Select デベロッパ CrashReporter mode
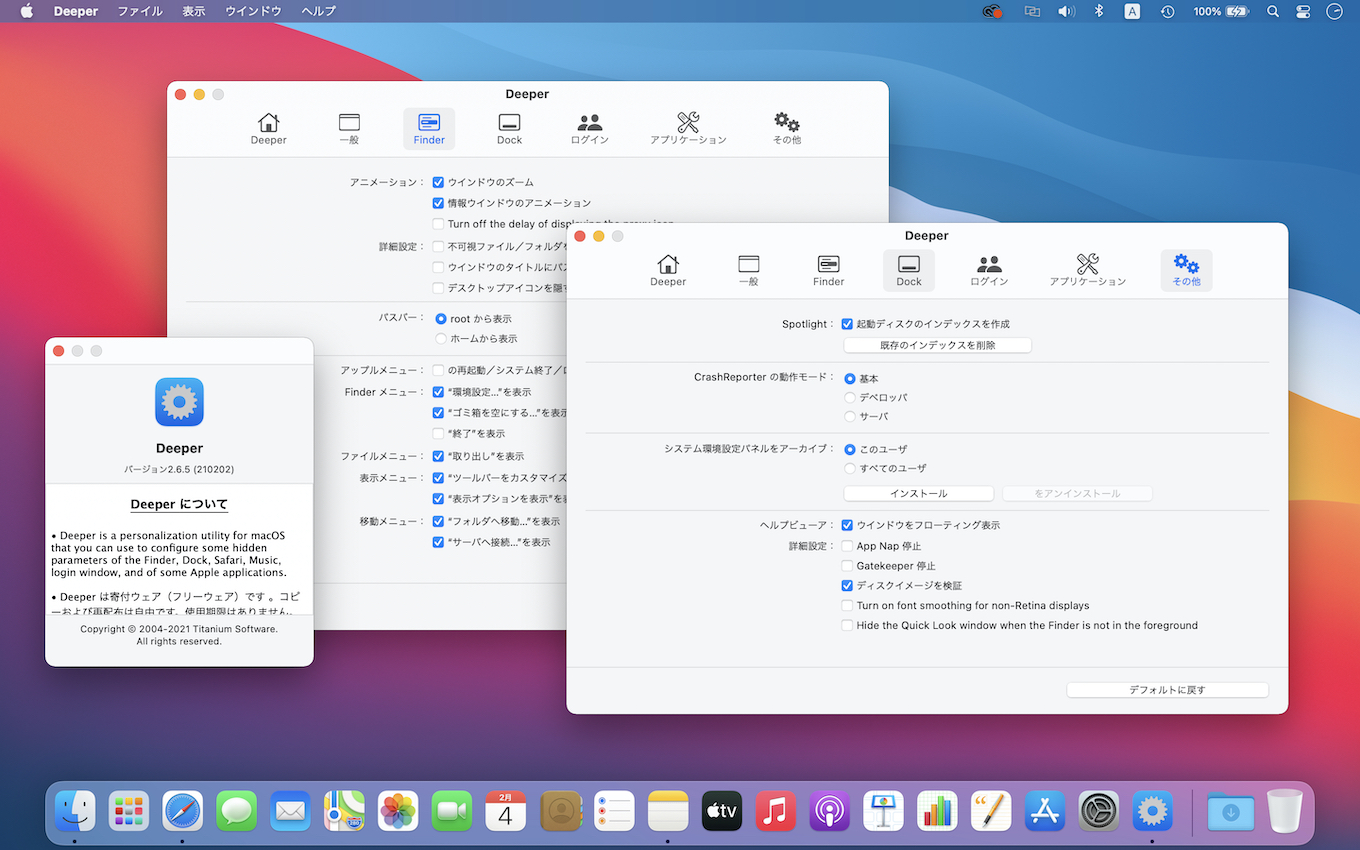Screen dimensions: 1360x850 [x=850, y=398]
